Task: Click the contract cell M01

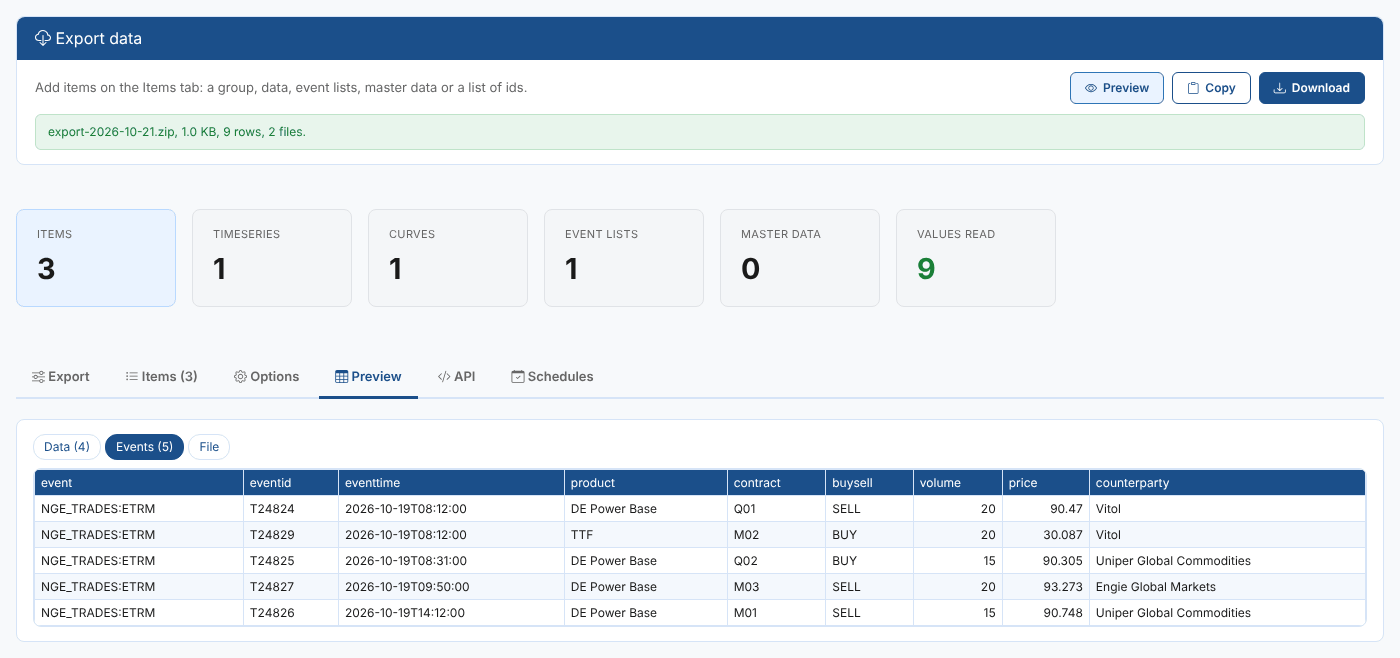Action: [x=776, y=613]
